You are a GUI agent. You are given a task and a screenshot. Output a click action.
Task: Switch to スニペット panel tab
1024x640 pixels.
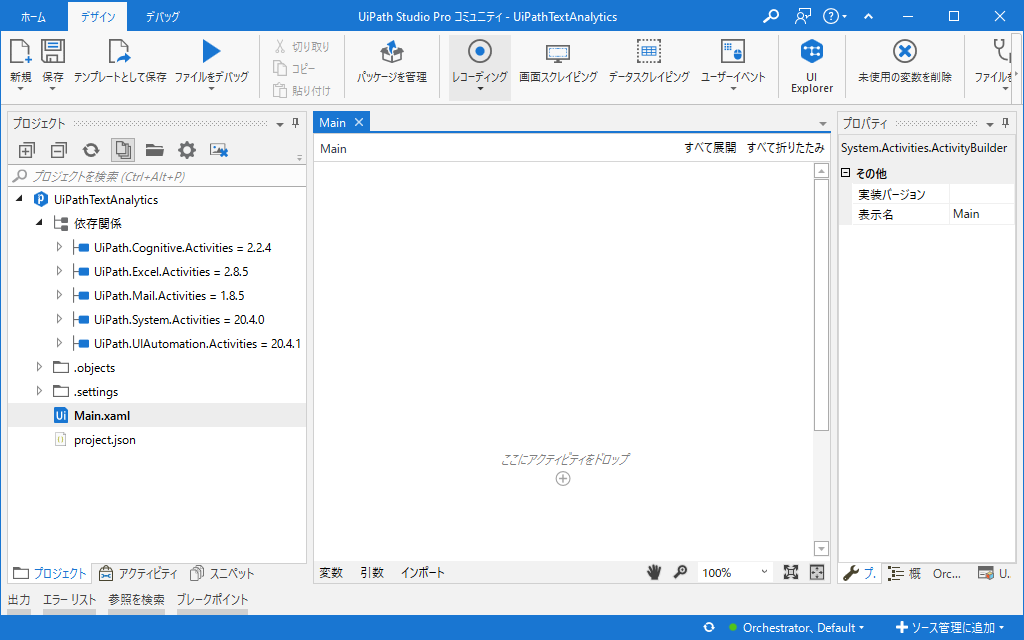pos(222,573)
